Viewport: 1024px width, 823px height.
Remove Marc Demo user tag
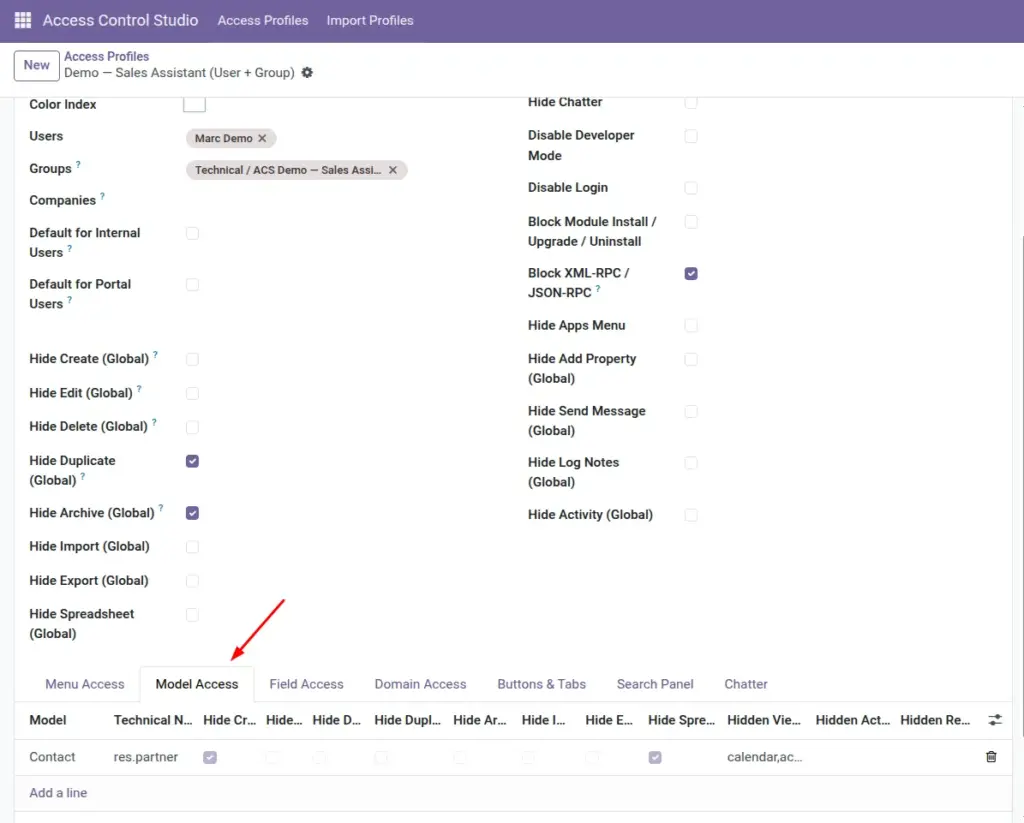[262, 138]
